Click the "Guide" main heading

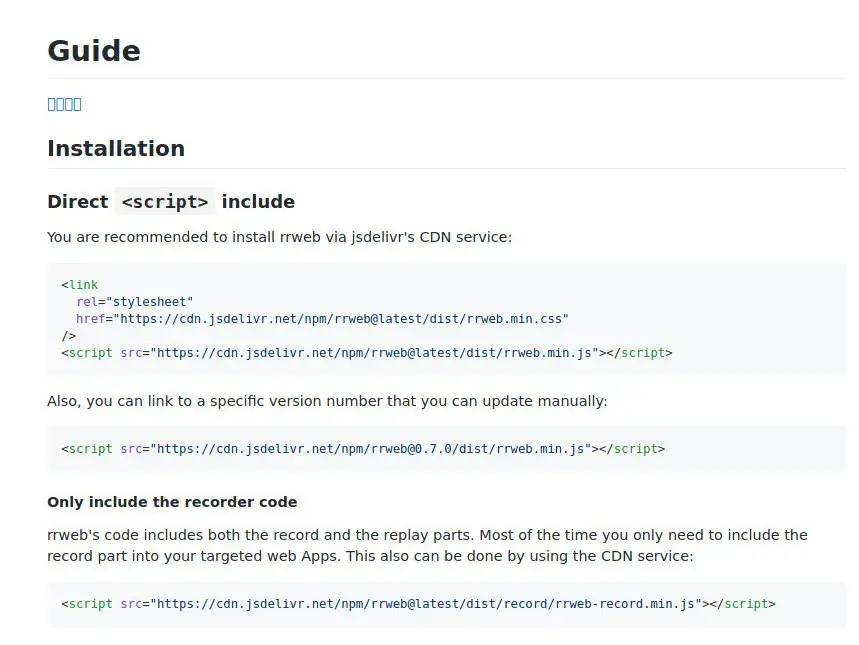[94, 51]
